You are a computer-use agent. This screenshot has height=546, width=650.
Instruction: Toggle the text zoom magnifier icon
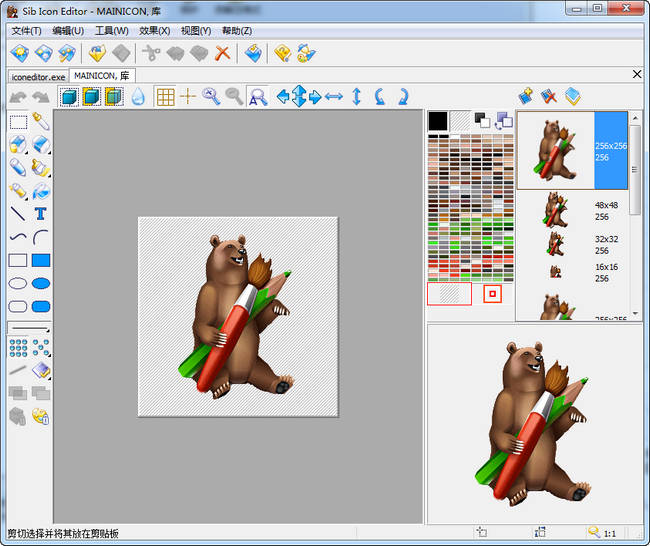[x=257, y=97]
